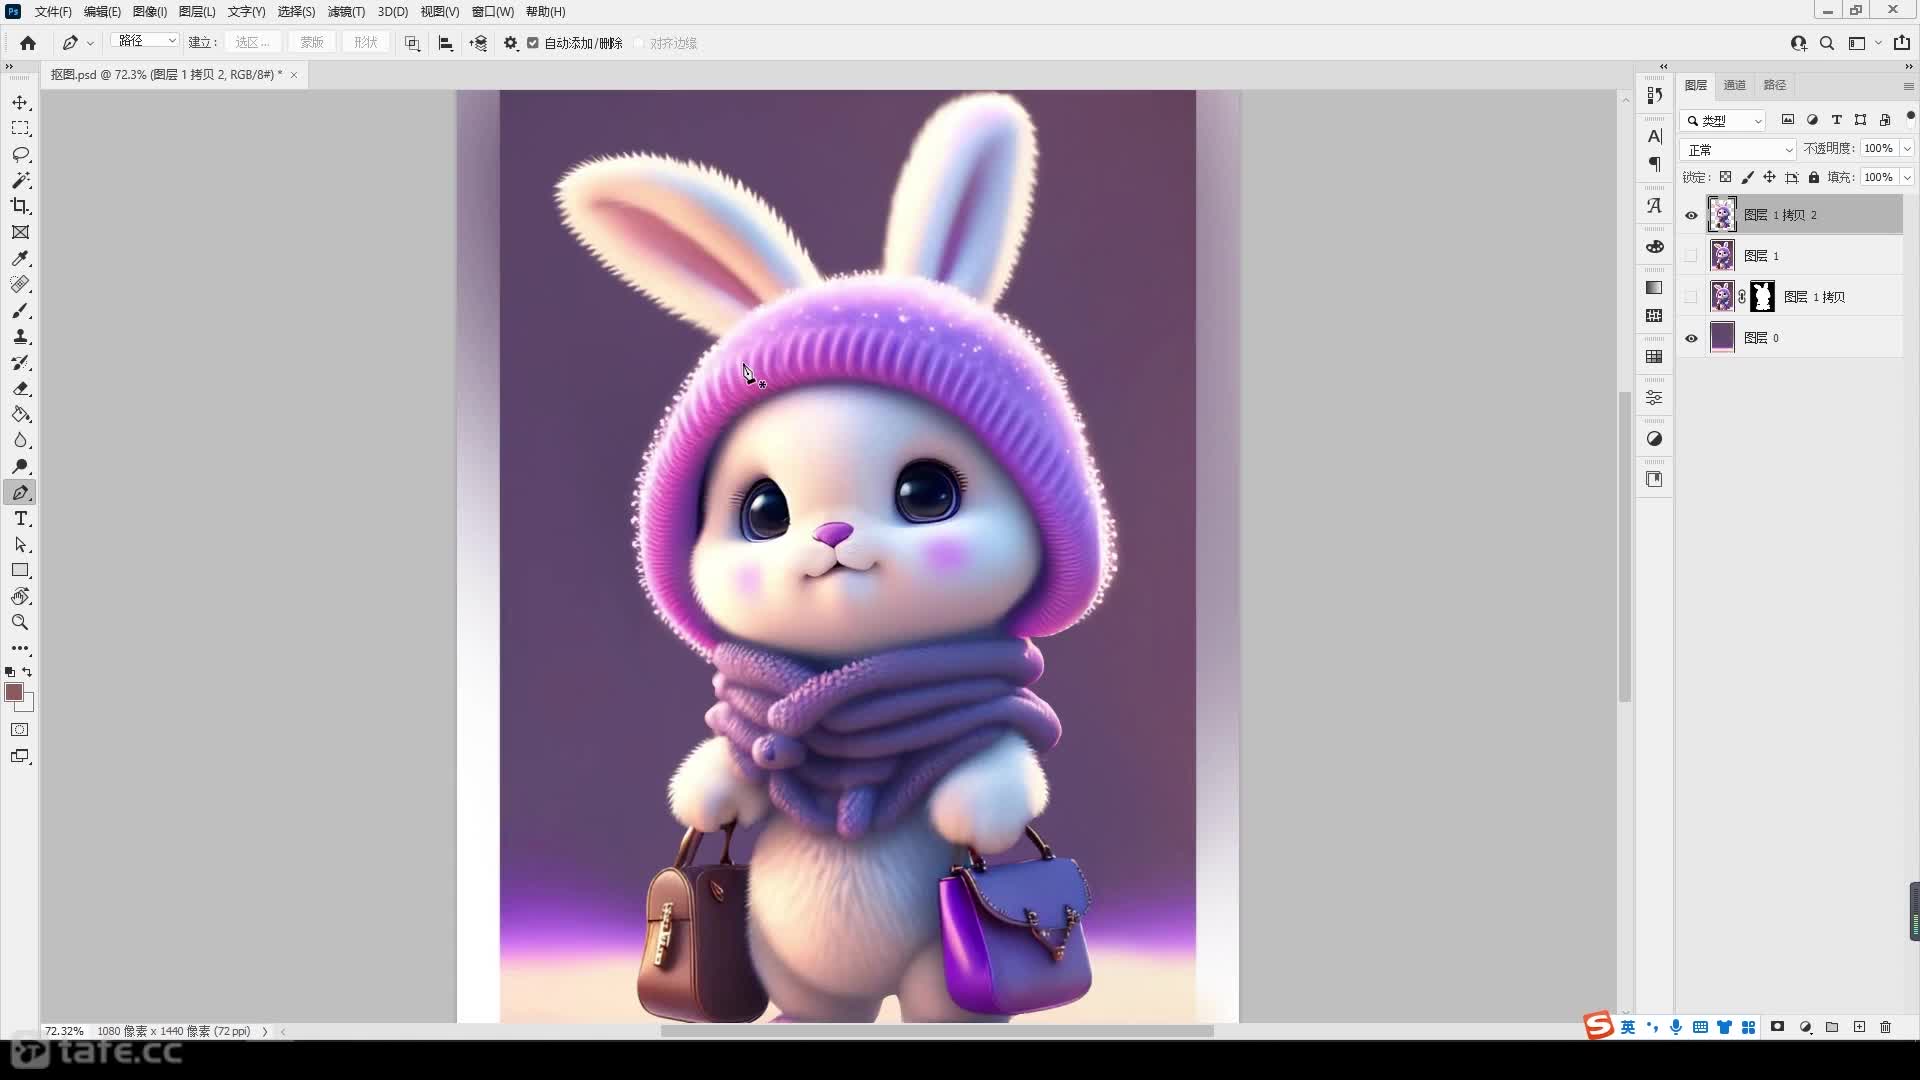This screenshot has width=1920, height=1080.
Task: Select the History Brush tool
Action: point(20,363)
